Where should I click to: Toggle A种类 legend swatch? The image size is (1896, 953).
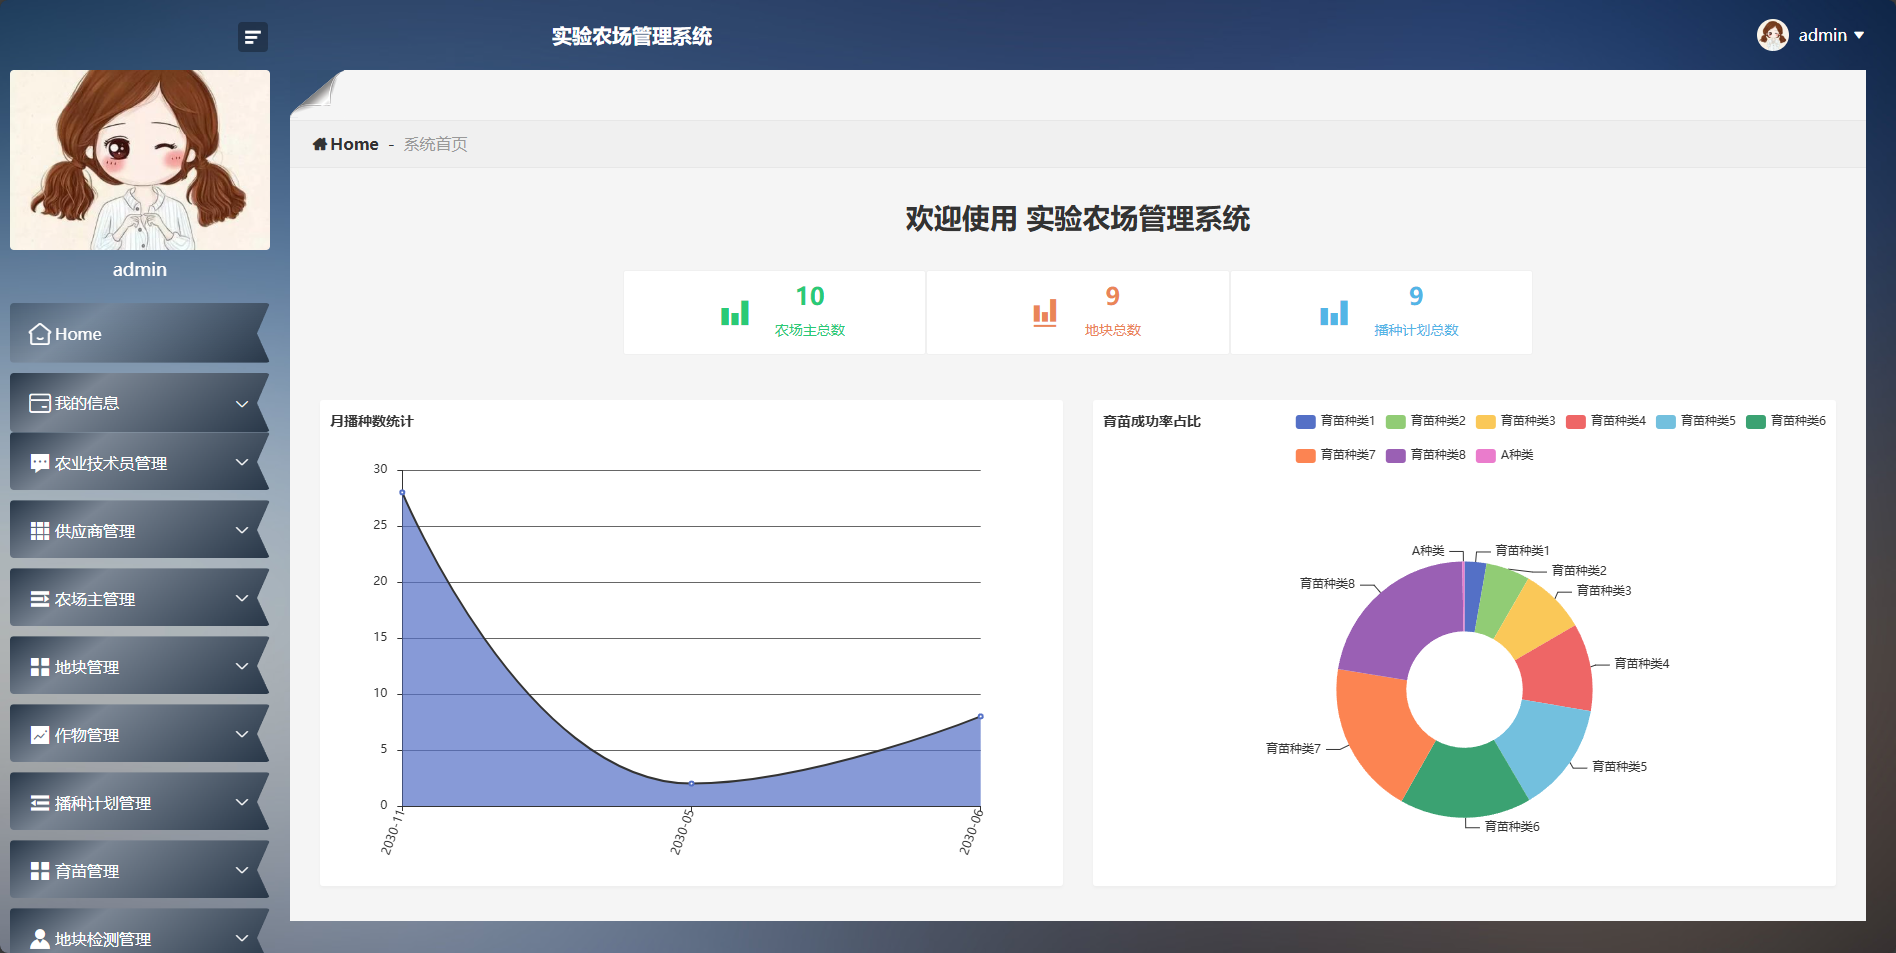tap(1485, 455)
